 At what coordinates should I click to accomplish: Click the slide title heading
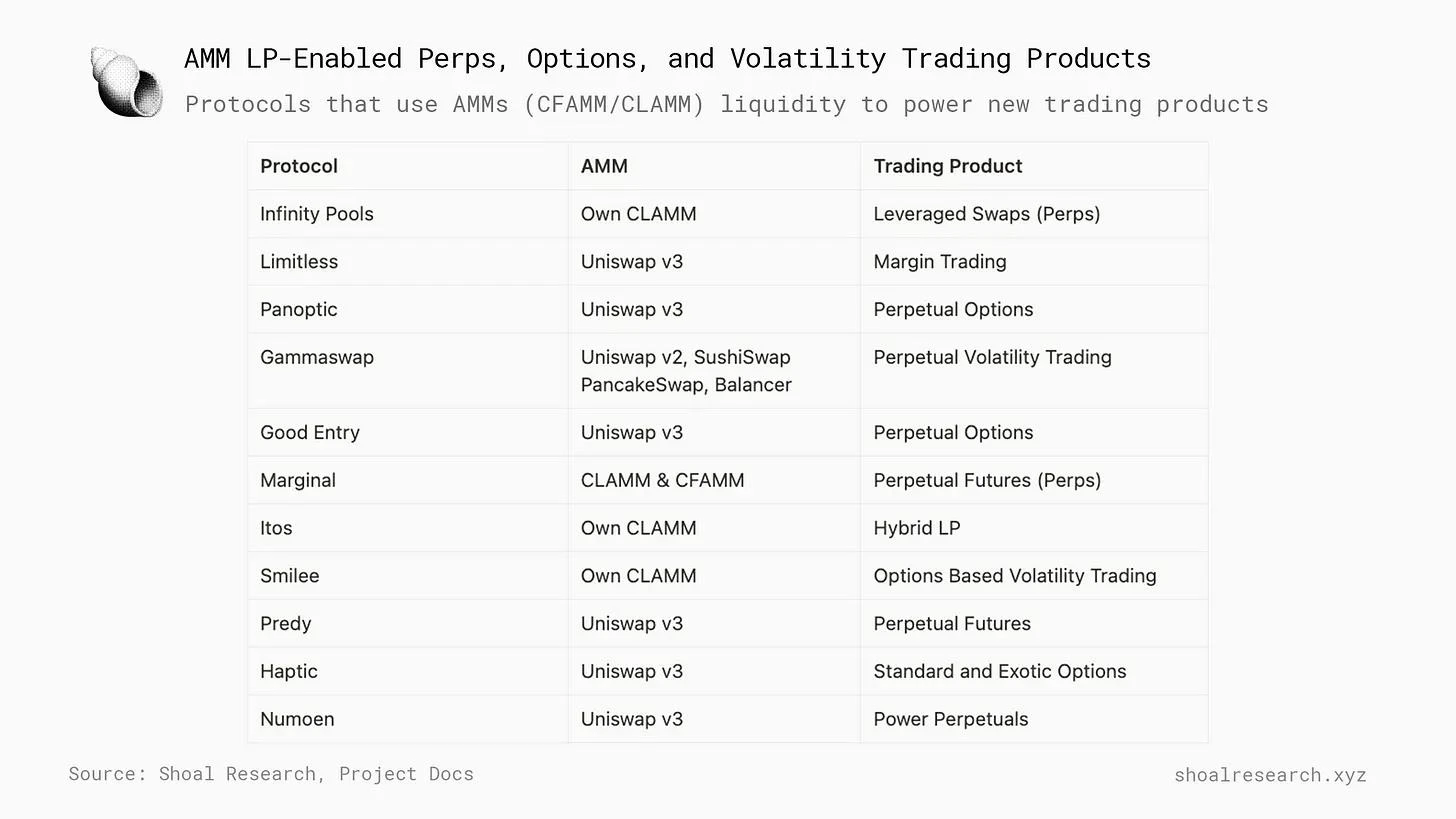tap(667, 58)
